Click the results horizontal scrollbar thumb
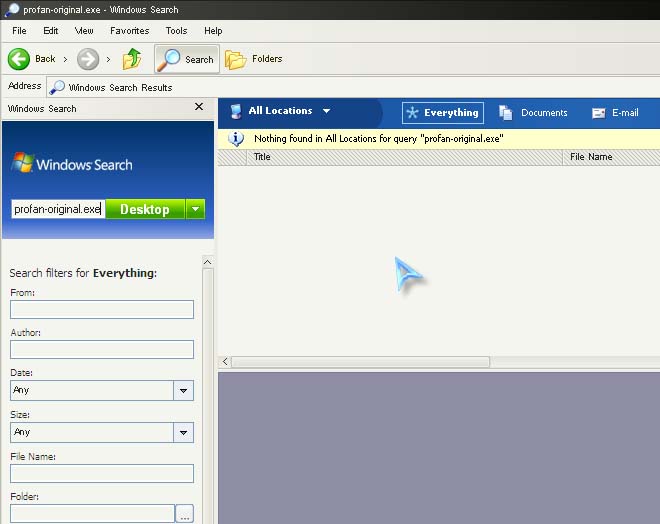The height and width of the screenshot is (524, 660). [361, 362]
